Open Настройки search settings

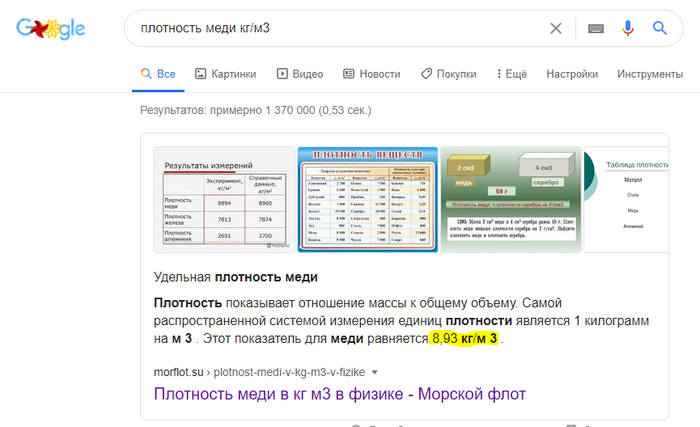pos(572,74)
